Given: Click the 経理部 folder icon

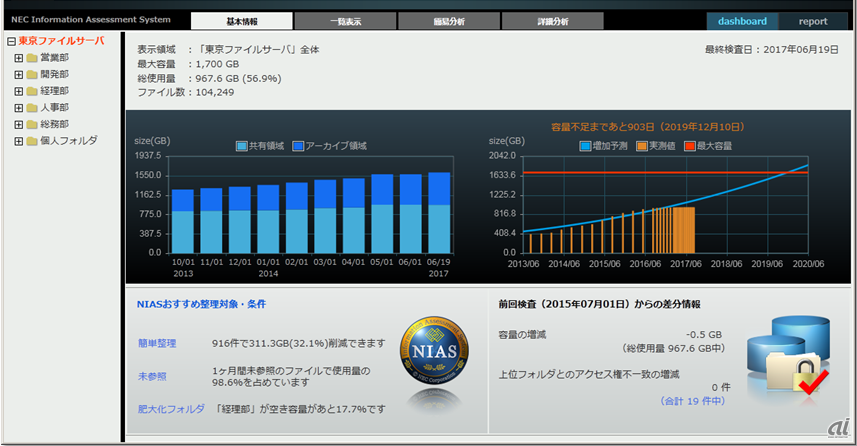Looking at the screenshot, I should tap(32, 91).
